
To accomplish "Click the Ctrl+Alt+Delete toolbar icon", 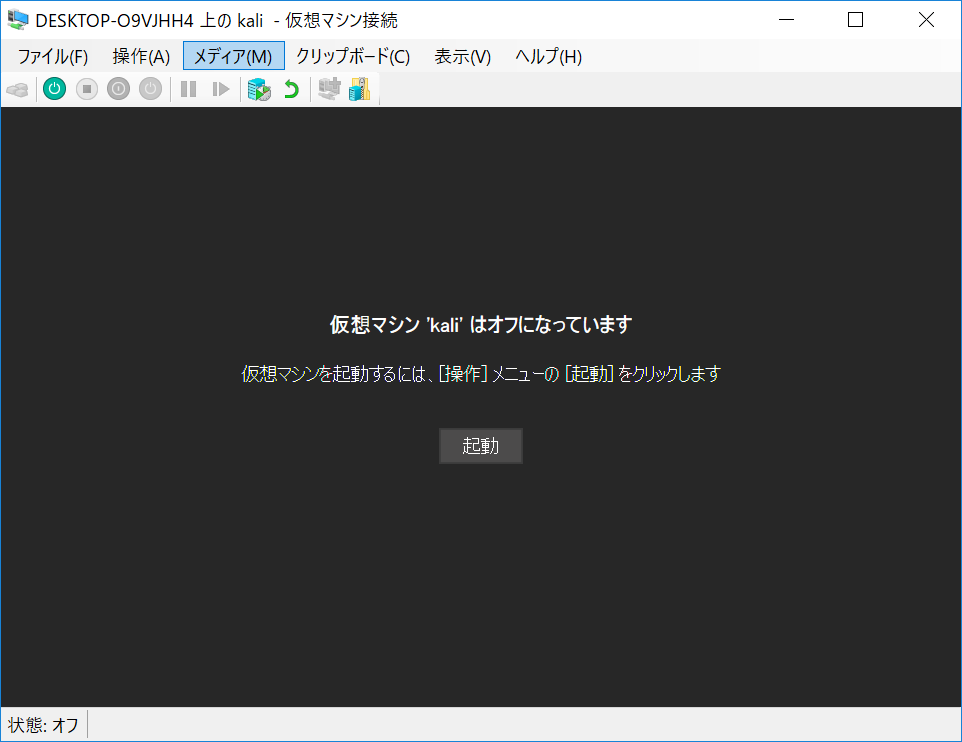I will pyautogui.click(x=17, y=90).
